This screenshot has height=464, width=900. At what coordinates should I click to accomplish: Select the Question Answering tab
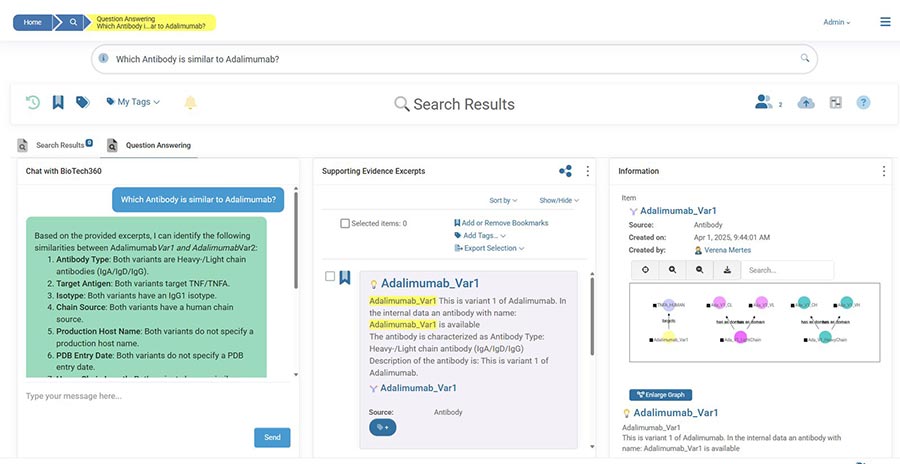pyautogui.click(x=149, y=145)
